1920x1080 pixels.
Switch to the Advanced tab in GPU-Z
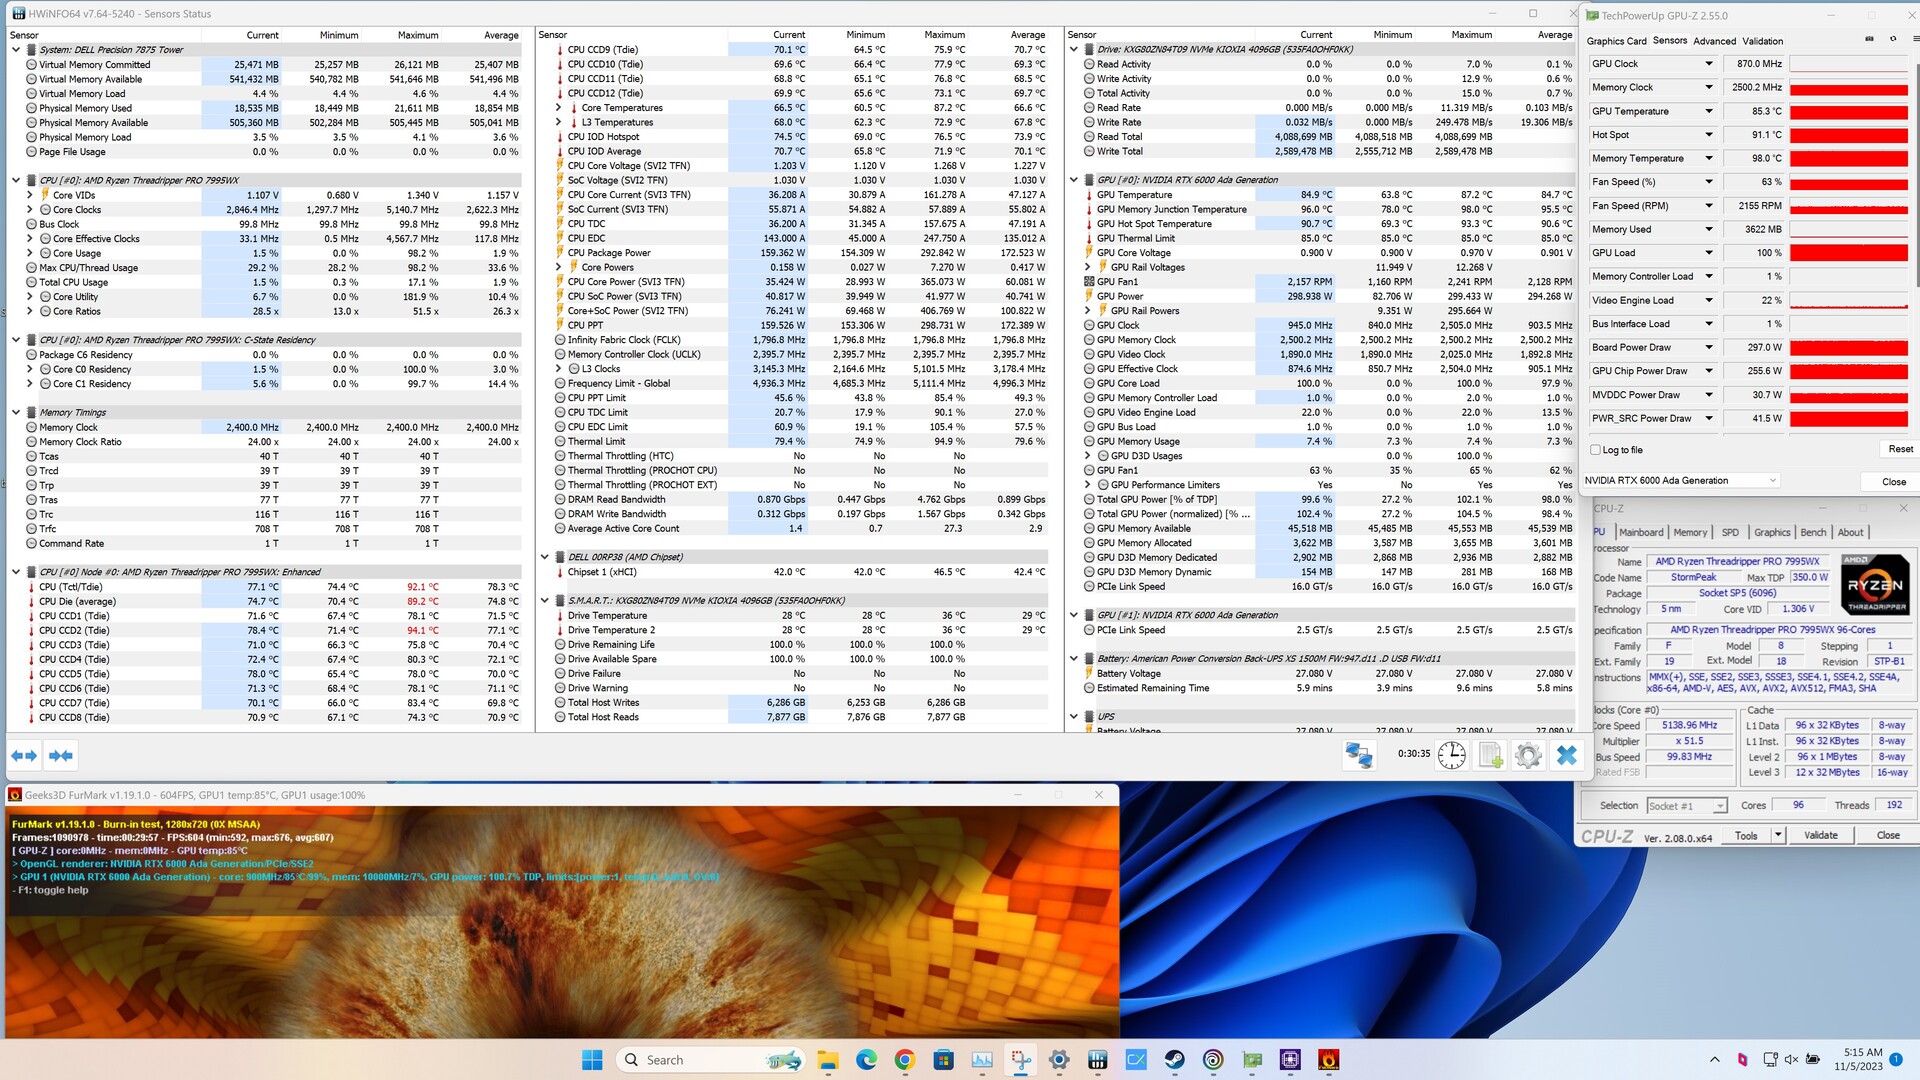1714,41
